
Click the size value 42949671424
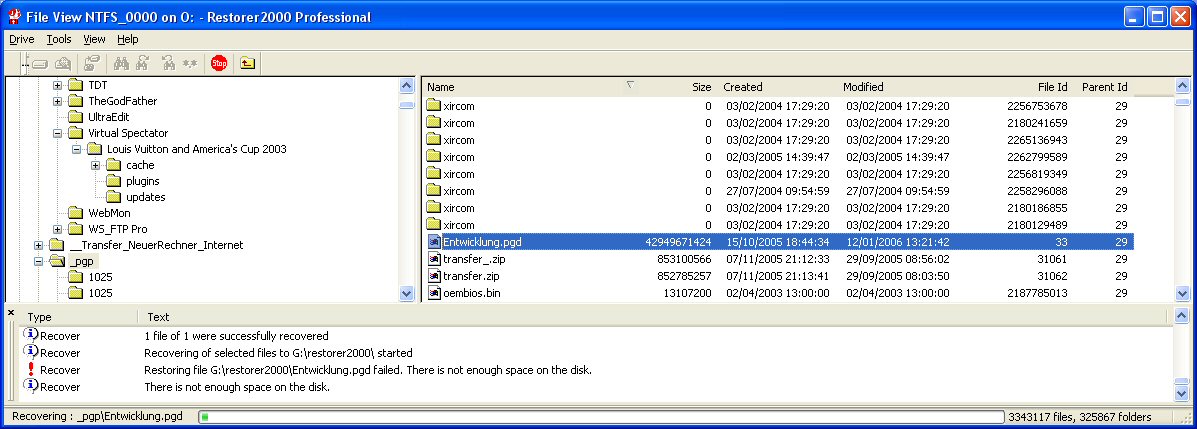(678, 242)
